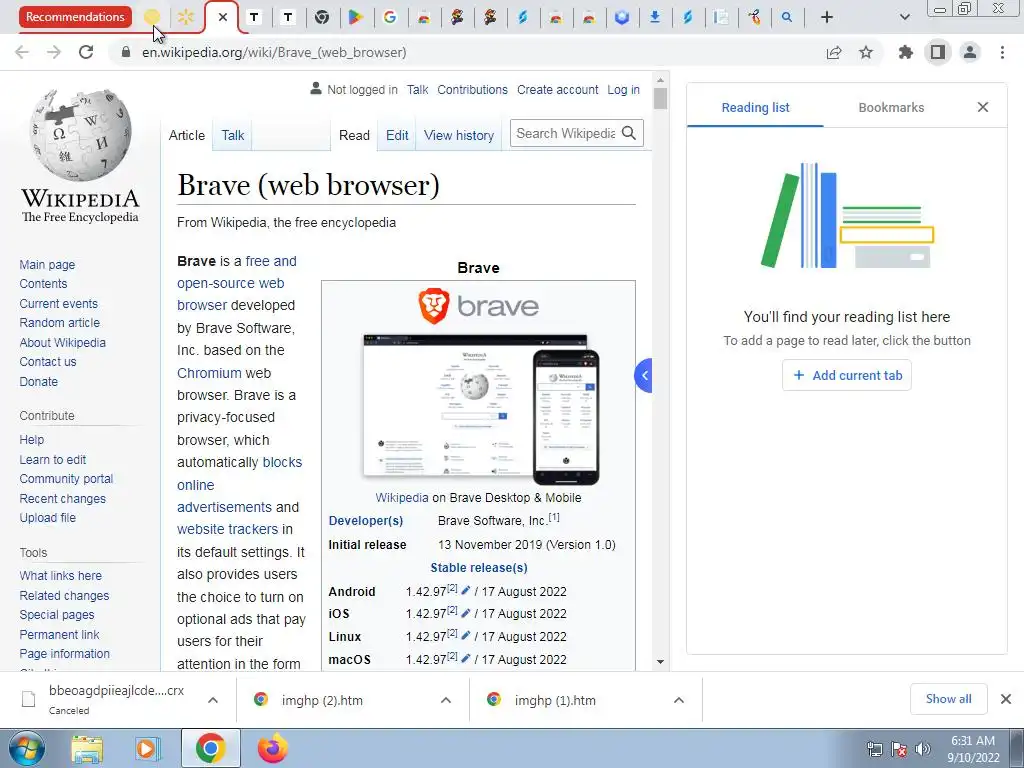Switch to the blue download-arrow tab
The width and height of the screenshot is (1024, 768).
654,17
